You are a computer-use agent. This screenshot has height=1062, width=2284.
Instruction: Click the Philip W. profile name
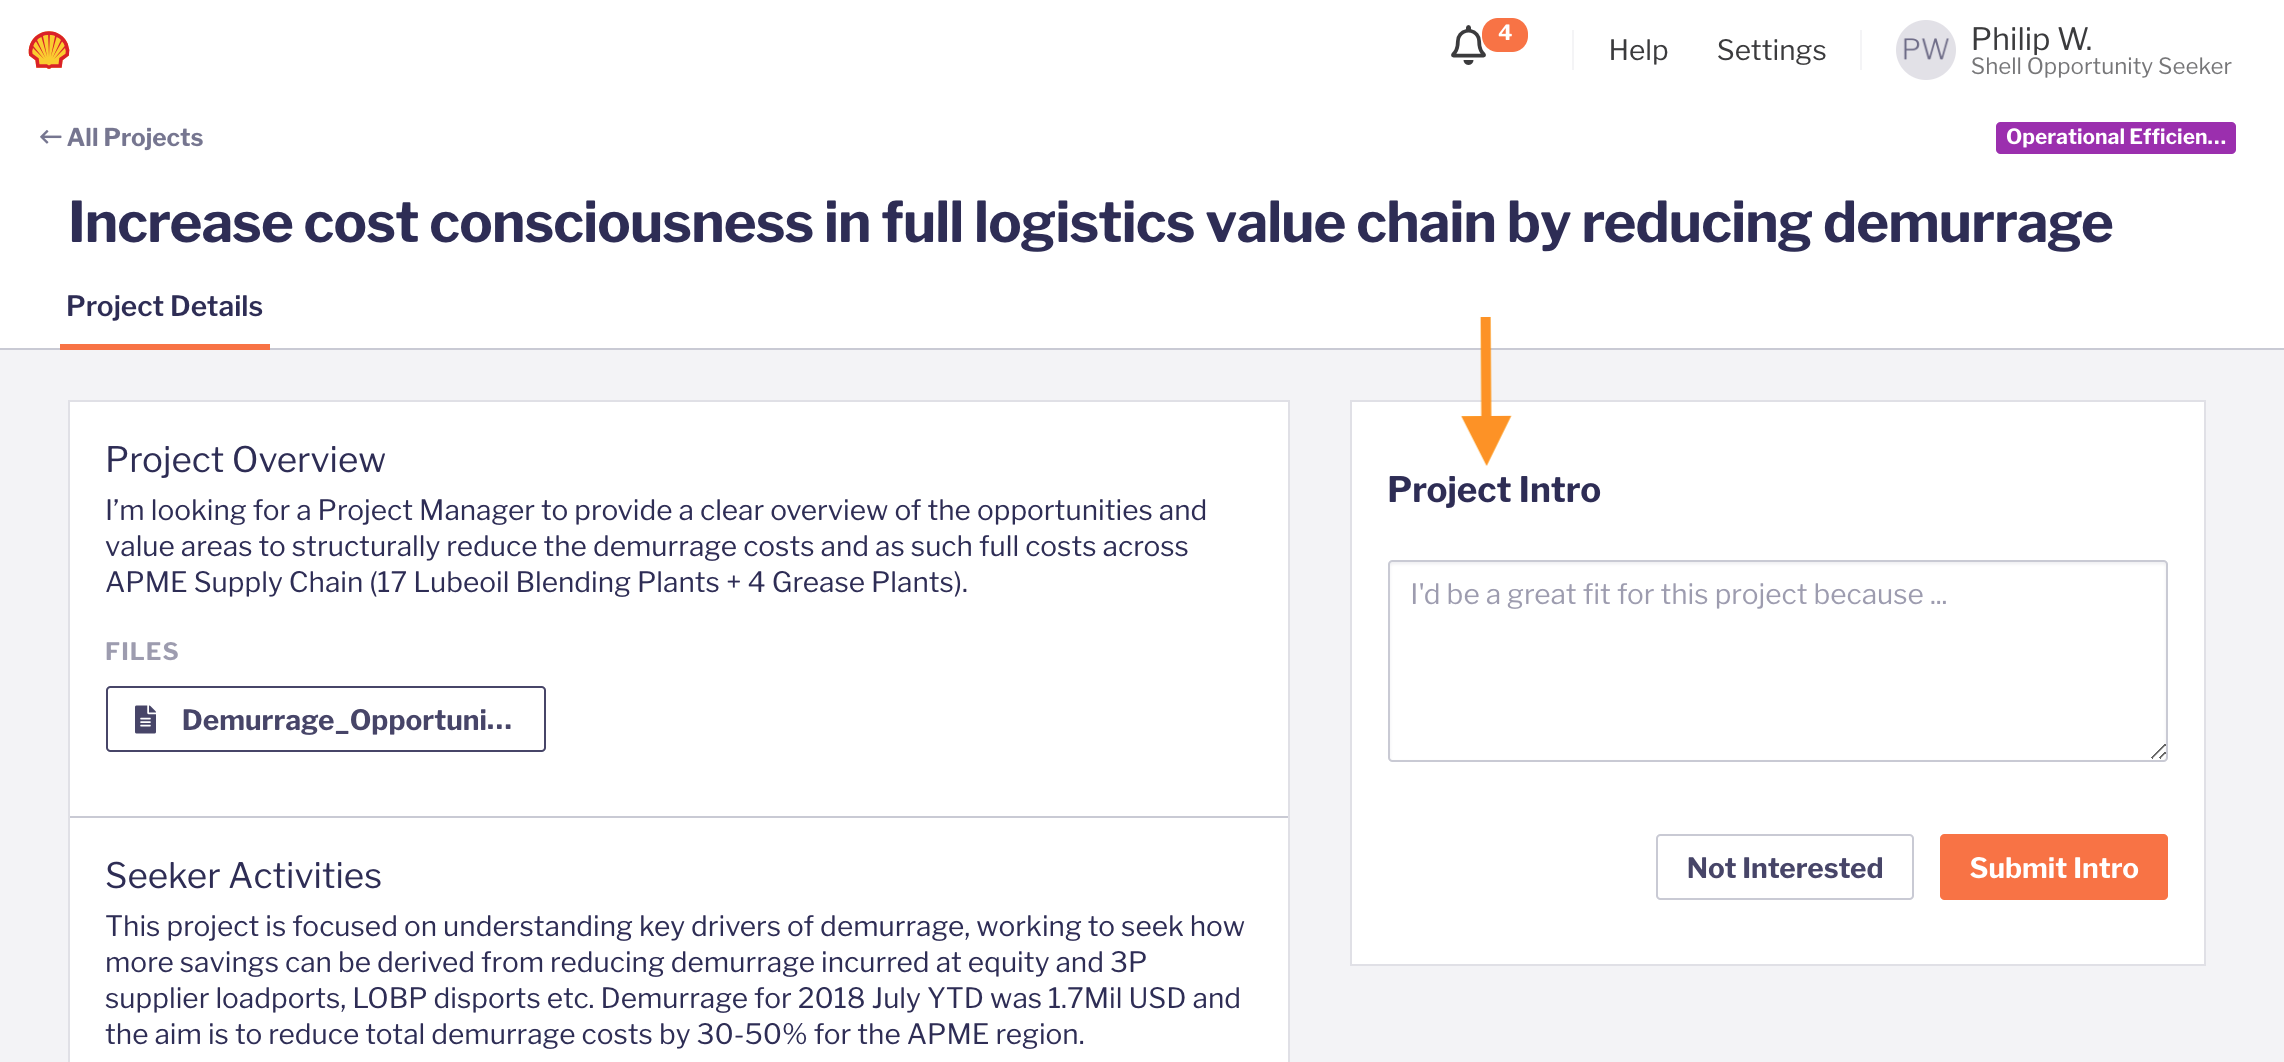click(2031, 38)
